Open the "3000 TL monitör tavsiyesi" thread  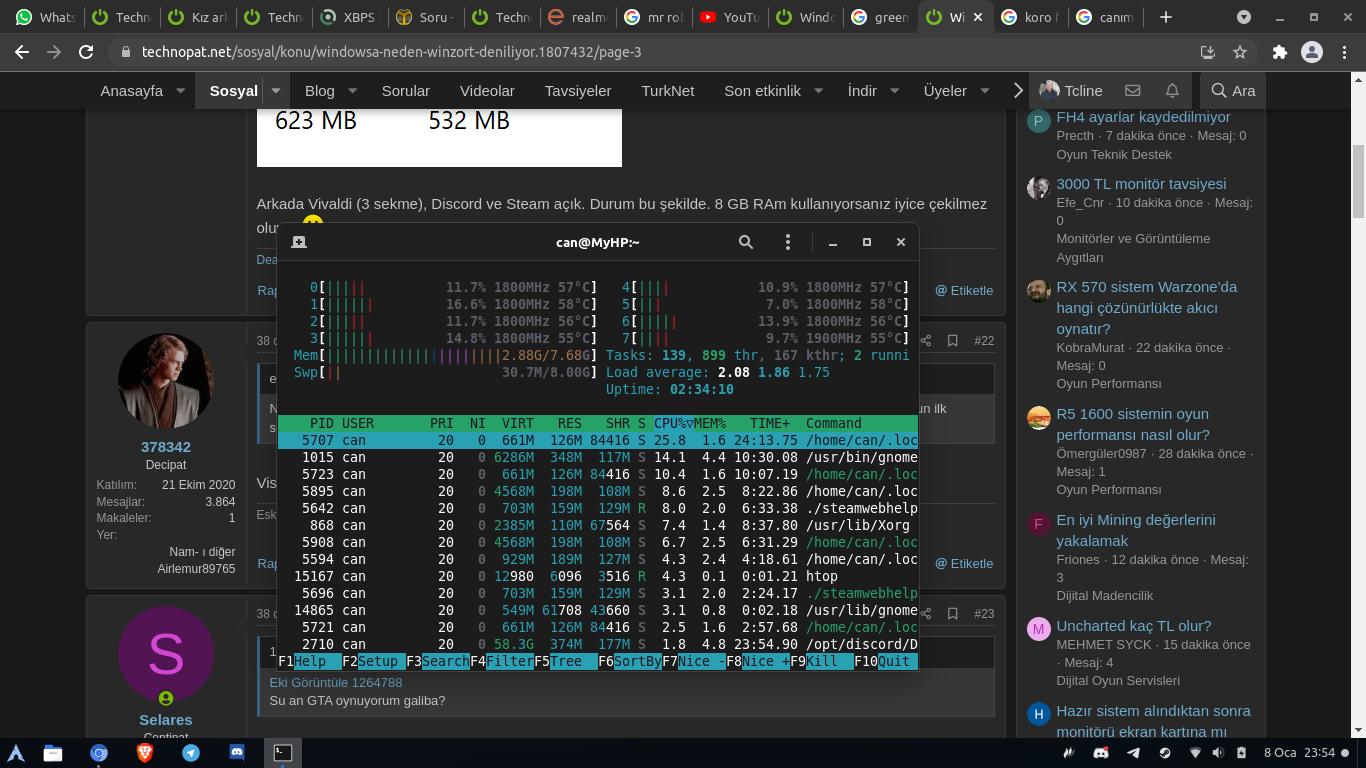click(1141, 184)
